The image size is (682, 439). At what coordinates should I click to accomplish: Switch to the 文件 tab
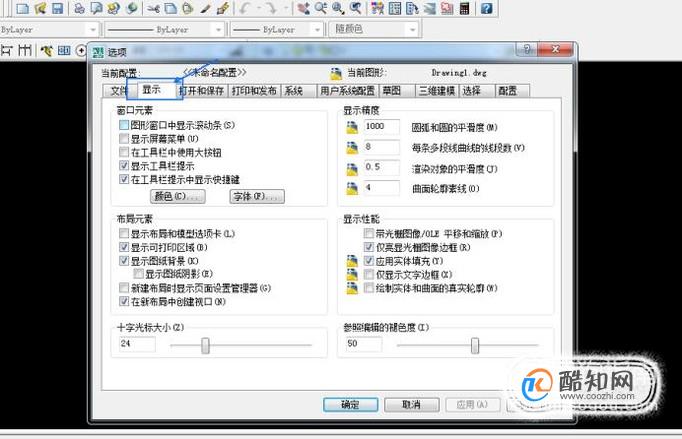(116, 91)
